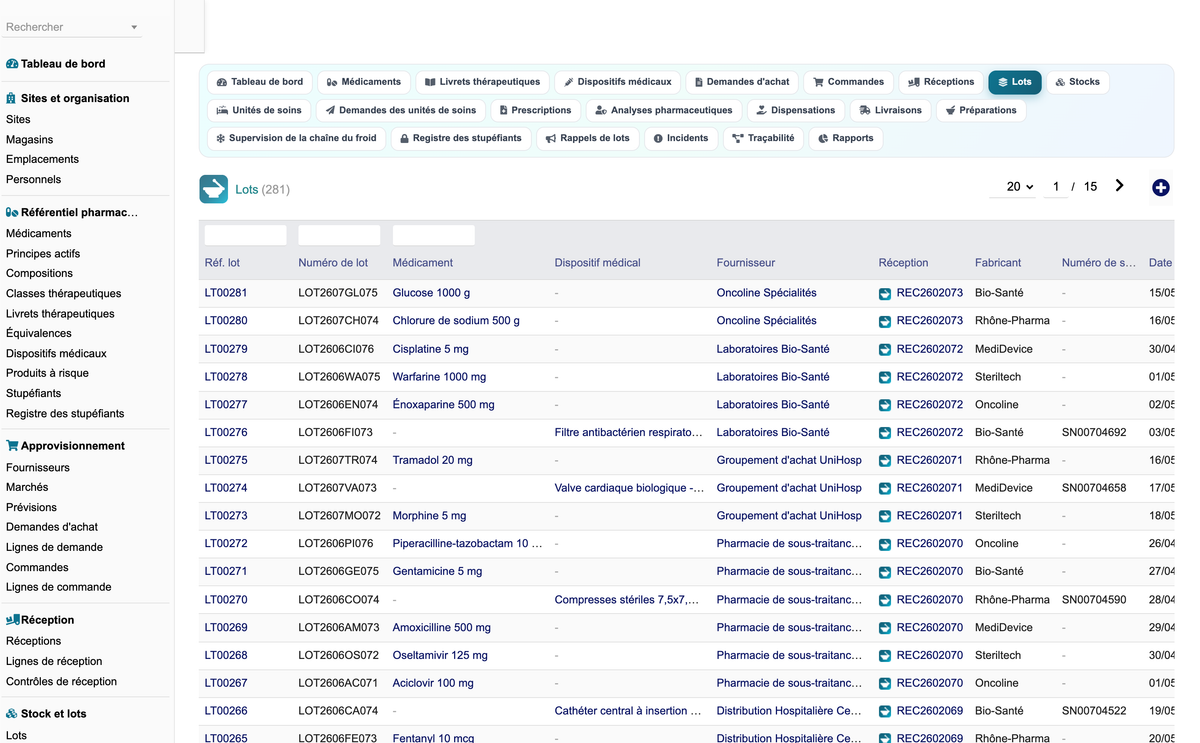The image size is (1200, 743).
Task: Switch to Livrets thérapeutiques tab
Action: tap(482, 82)
